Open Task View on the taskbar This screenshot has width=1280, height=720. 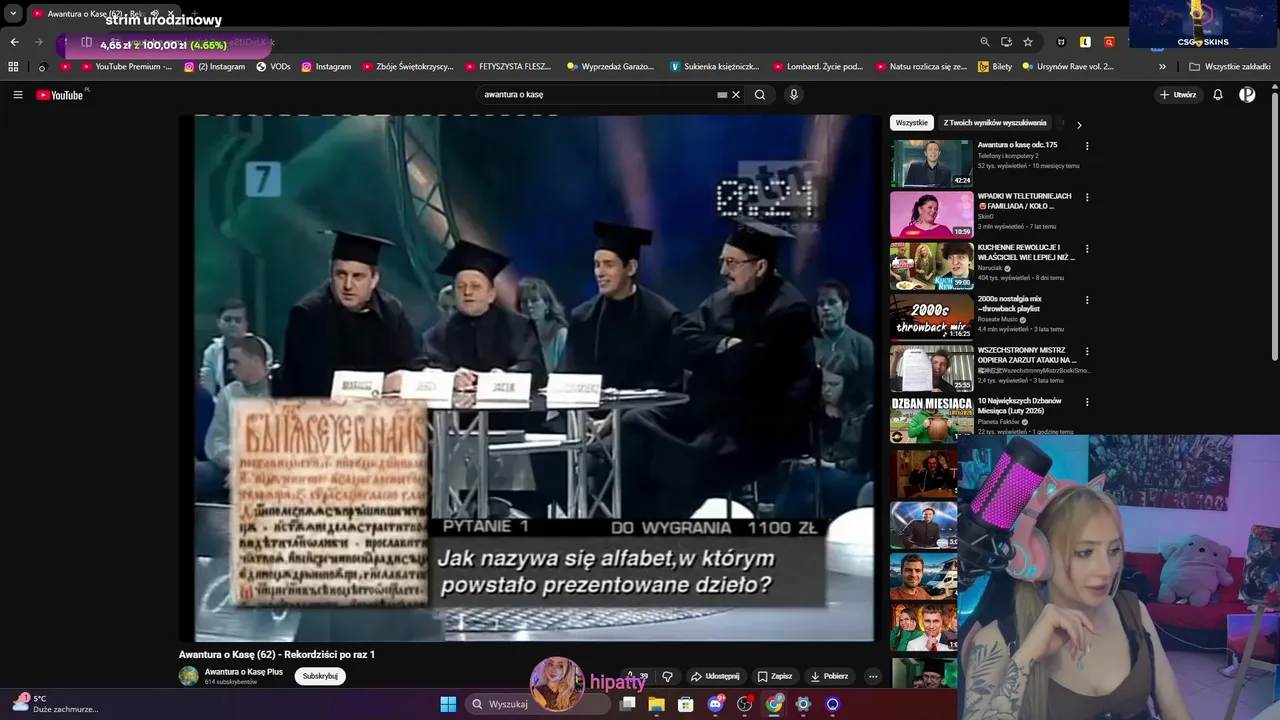click(628, 704)
